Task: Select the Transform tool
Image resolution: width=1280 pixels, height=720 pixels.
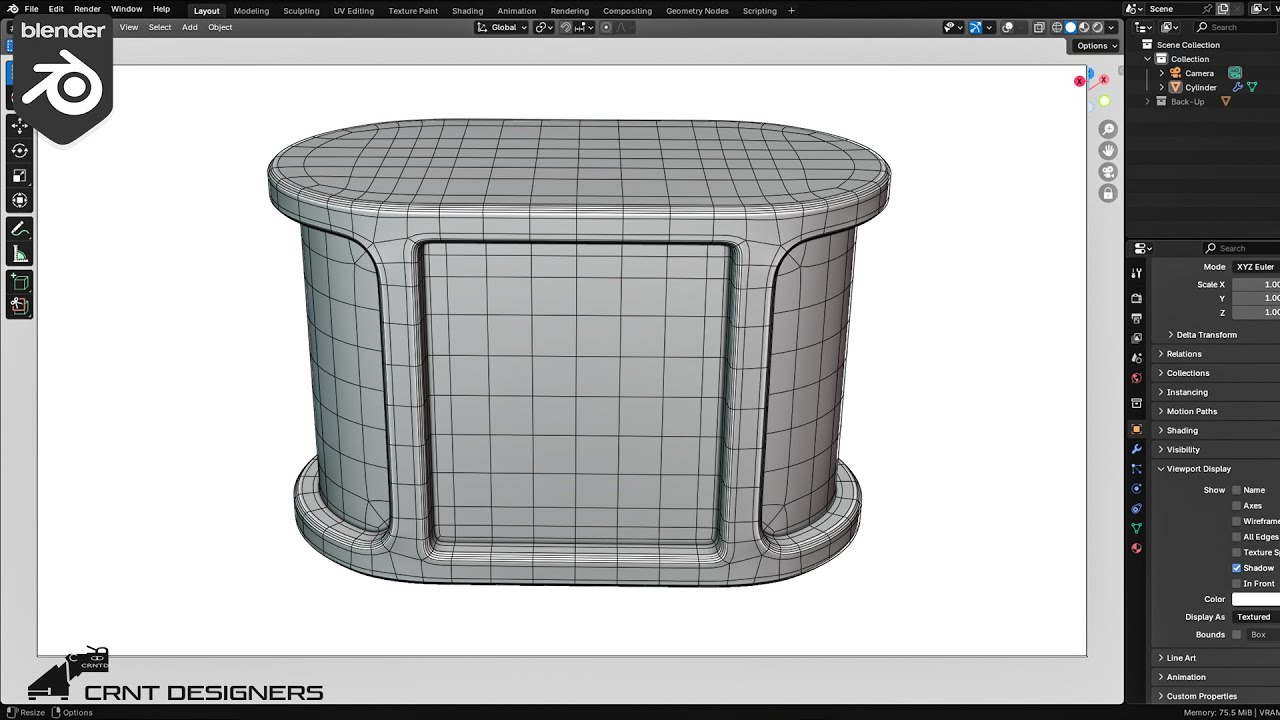Action: click(x=20, y=200)
